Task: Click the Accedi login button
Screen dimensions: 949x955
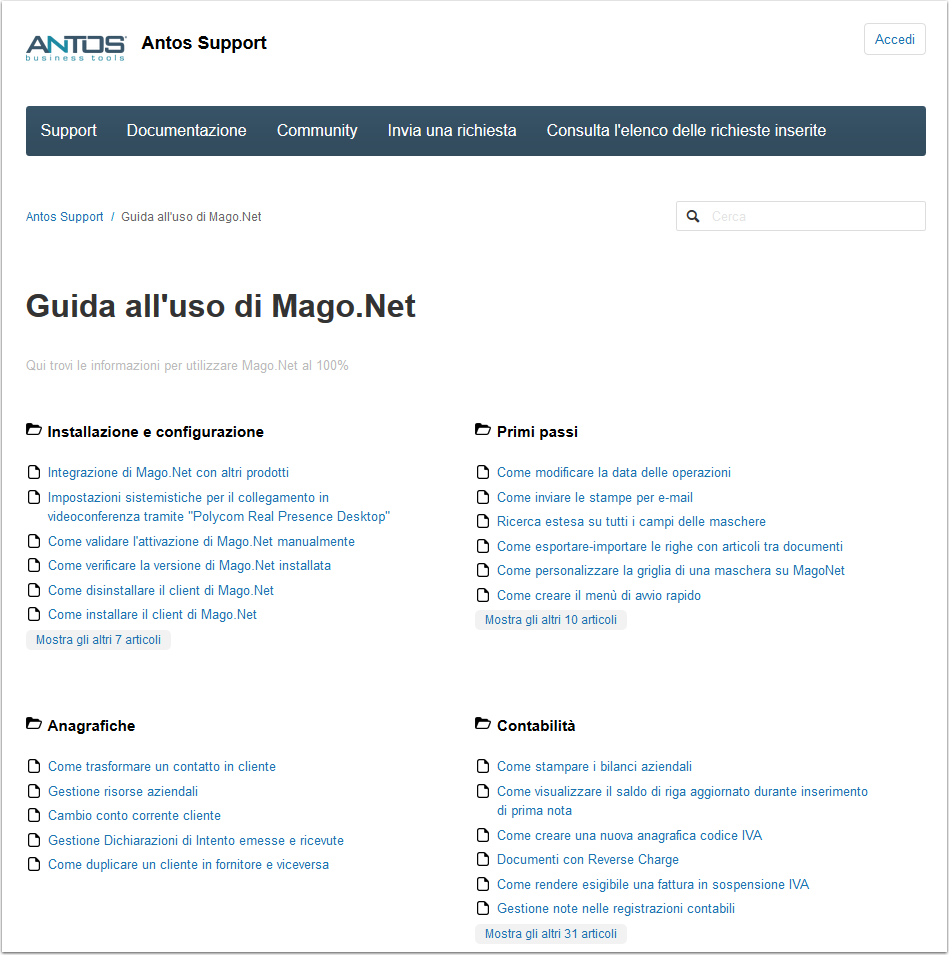Action: point(894,39)
